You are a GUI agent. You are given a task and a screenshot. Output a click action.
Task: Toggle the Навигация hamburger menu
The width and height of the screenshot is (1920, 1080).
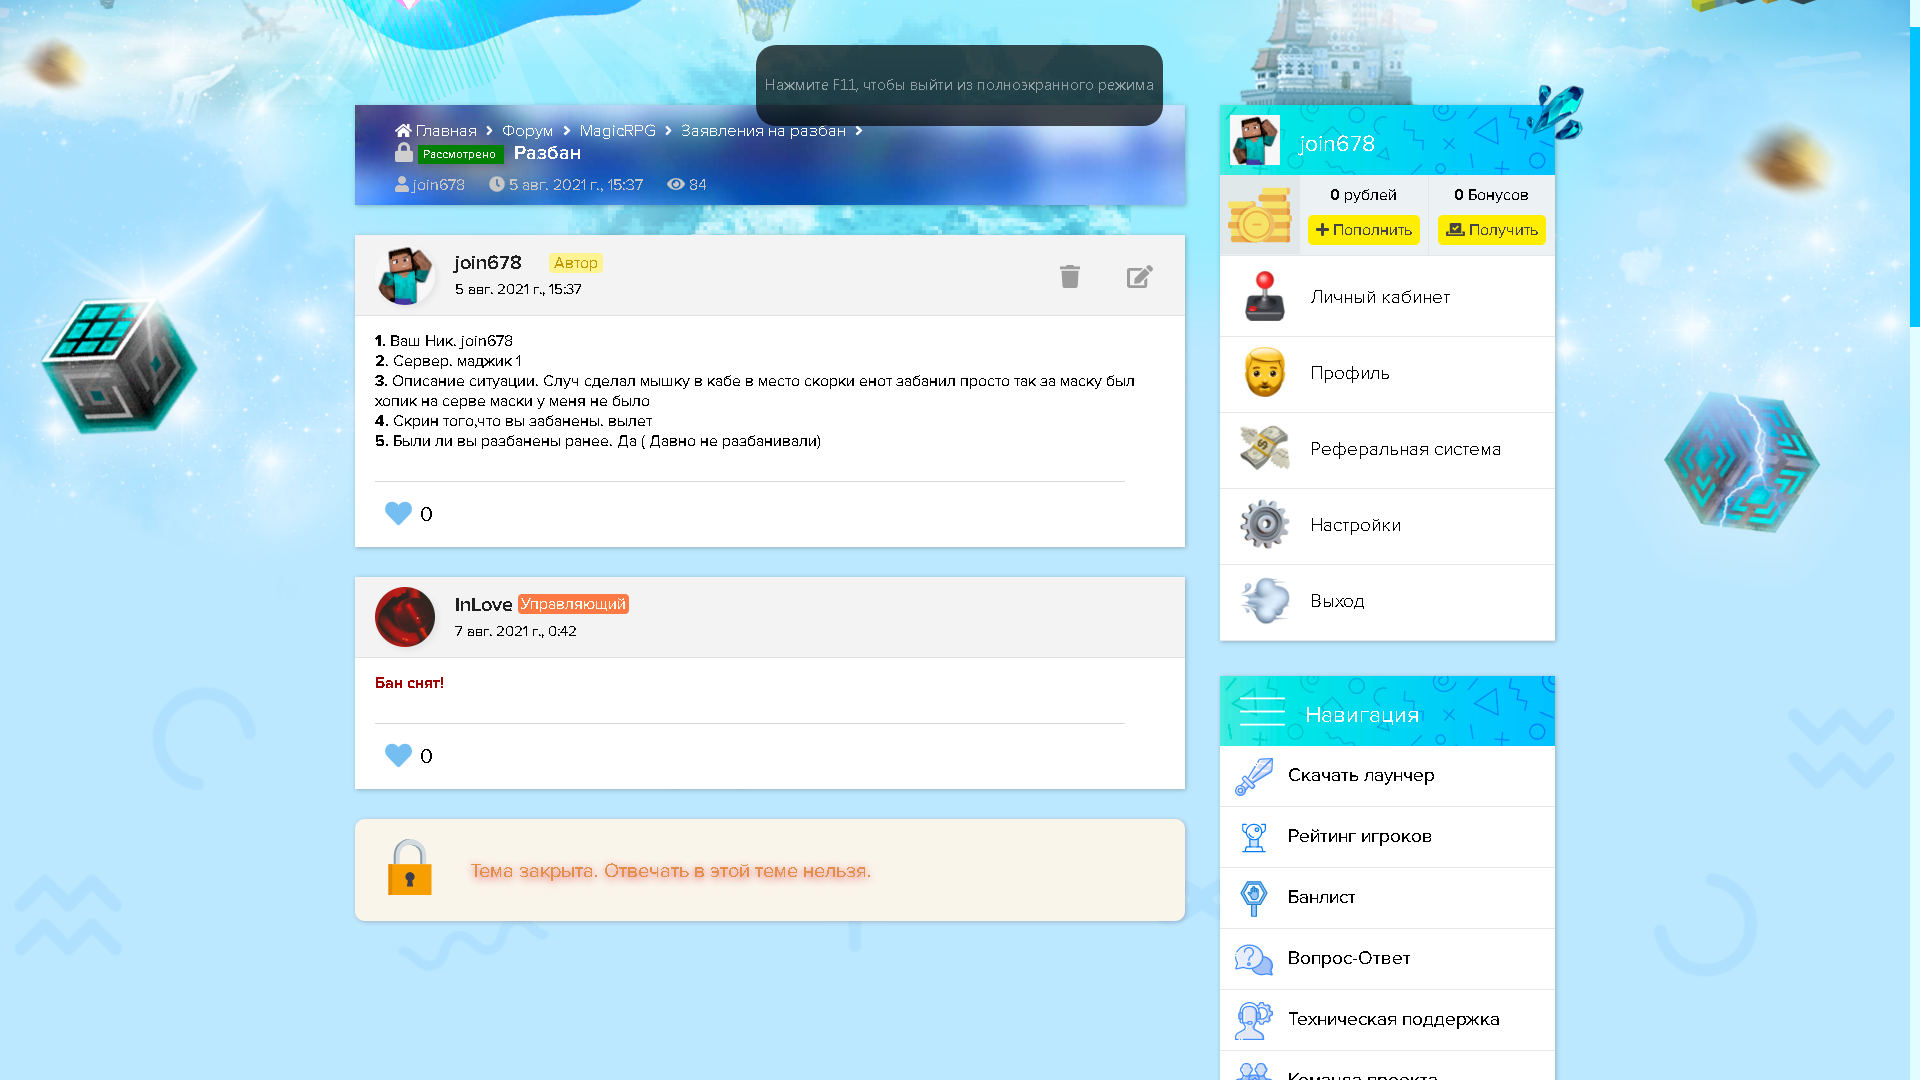click(1261, 711)
